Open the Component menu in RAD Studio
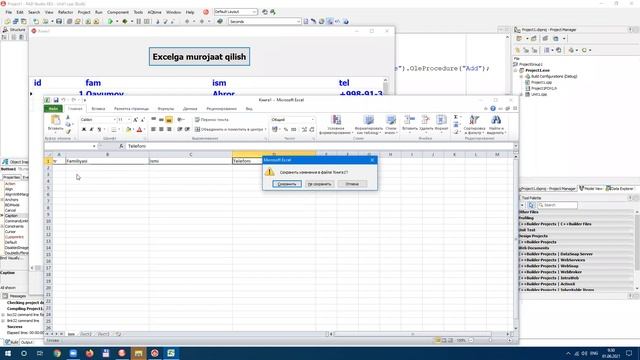Screen dimensions: 640x360 [118, 12]
